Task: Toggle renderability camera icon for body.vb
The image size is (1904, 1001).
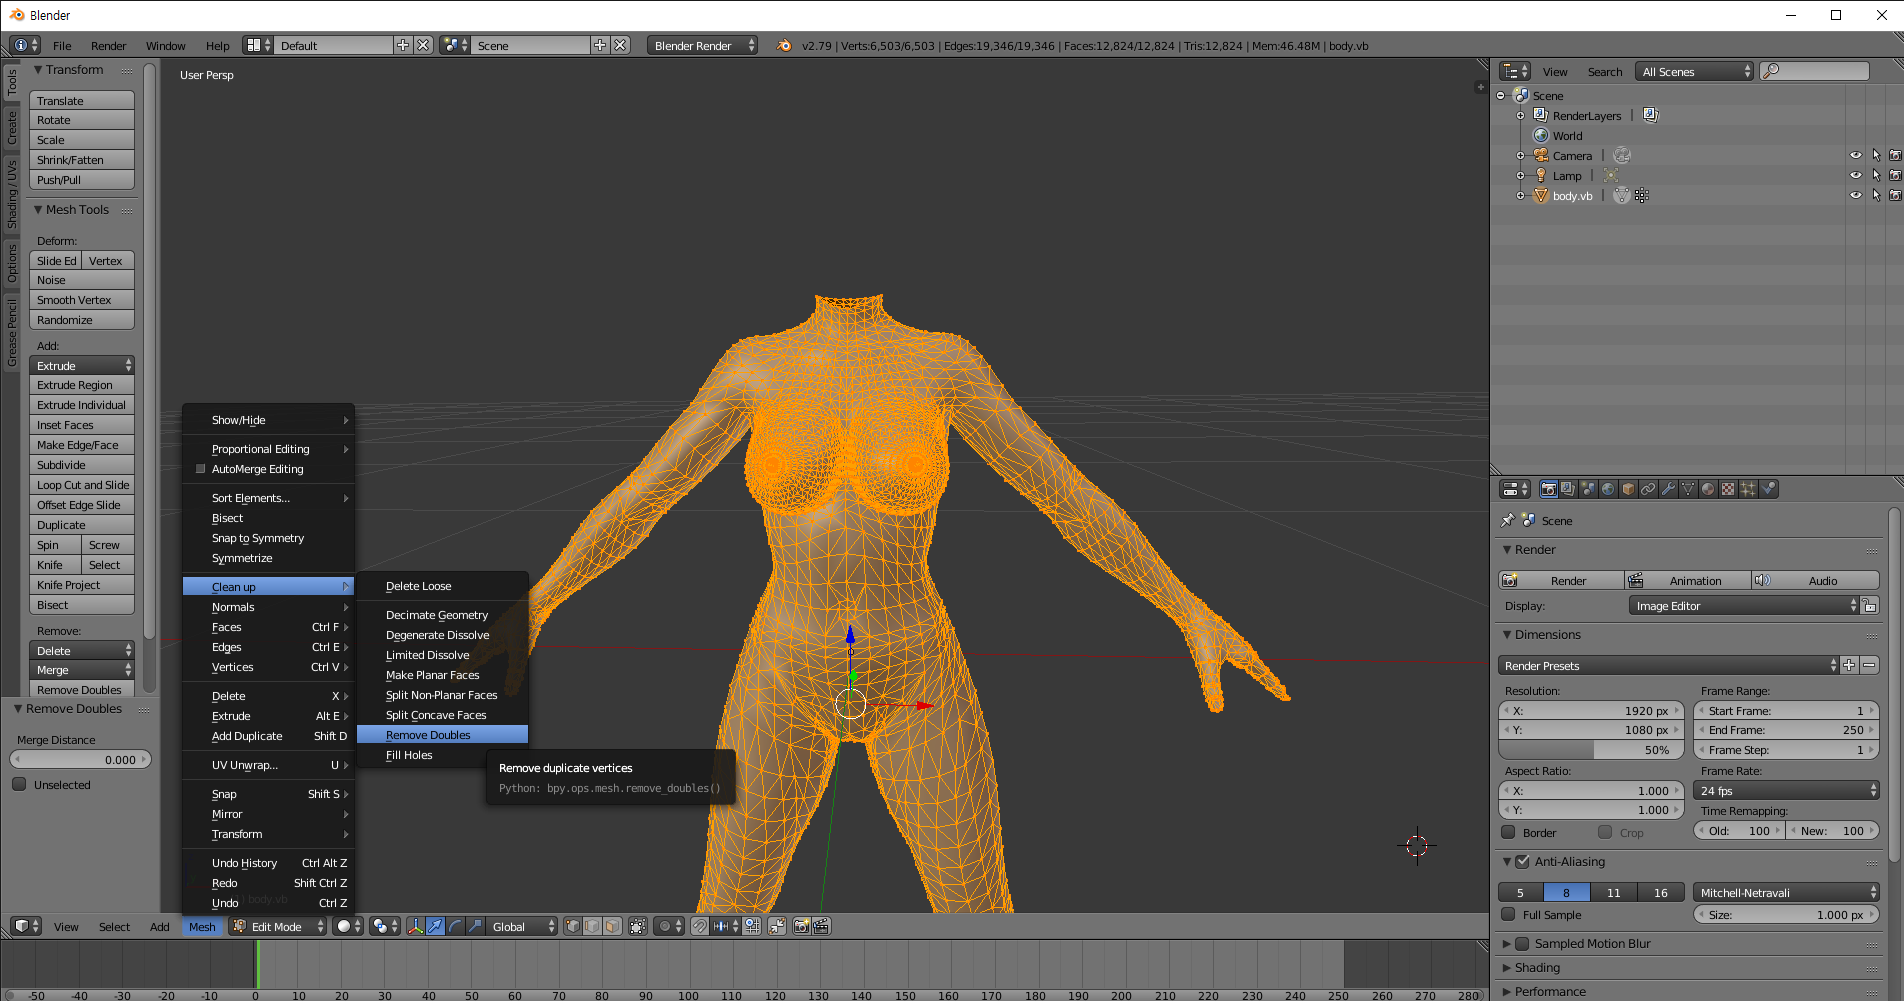Action: (x=1895, y=195)
